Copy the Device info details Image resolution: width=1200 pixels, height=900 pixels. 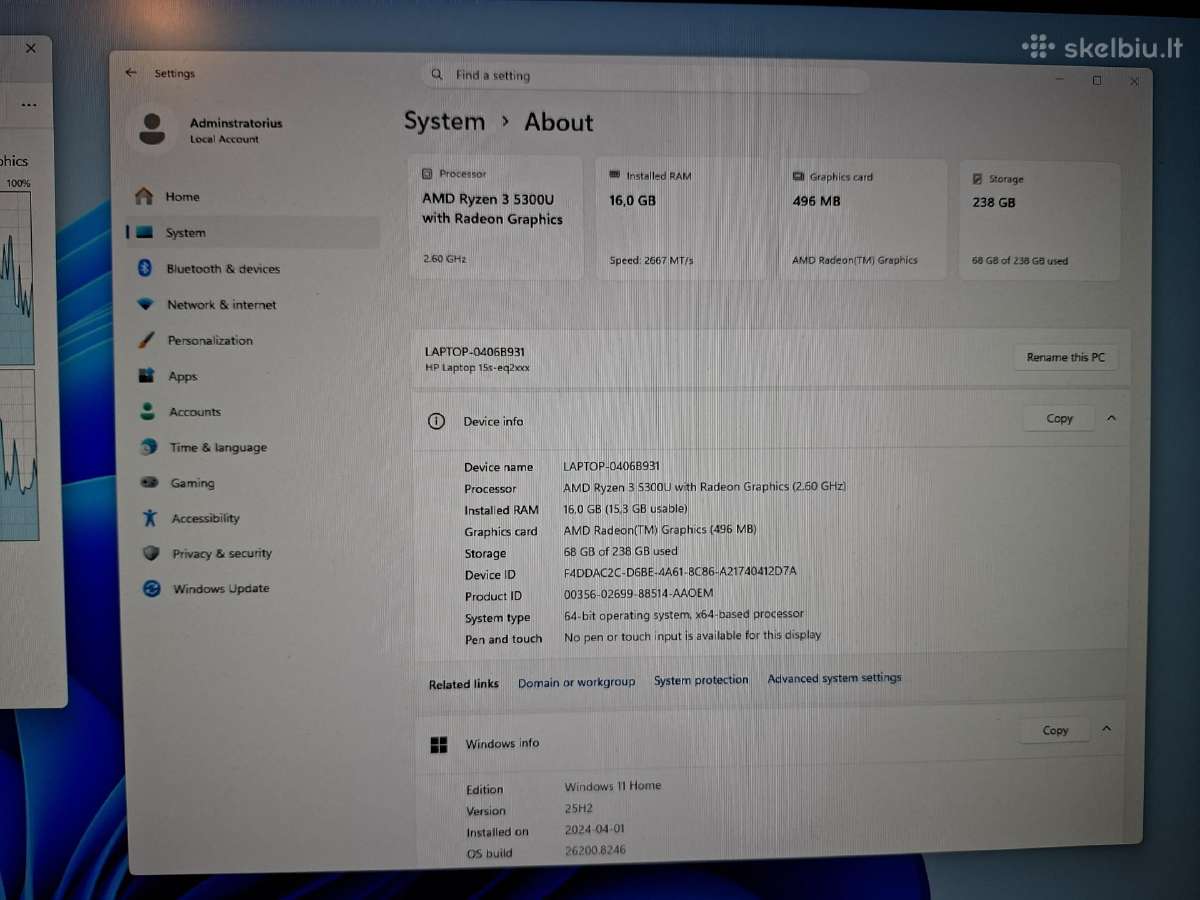pos(1059,418)
